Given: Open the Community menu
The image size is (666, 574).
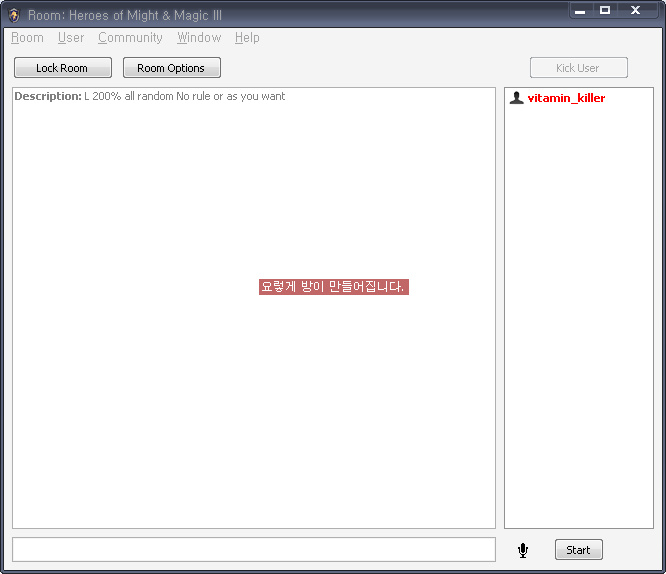Looking at the screenshot, I should coord(130,38).
